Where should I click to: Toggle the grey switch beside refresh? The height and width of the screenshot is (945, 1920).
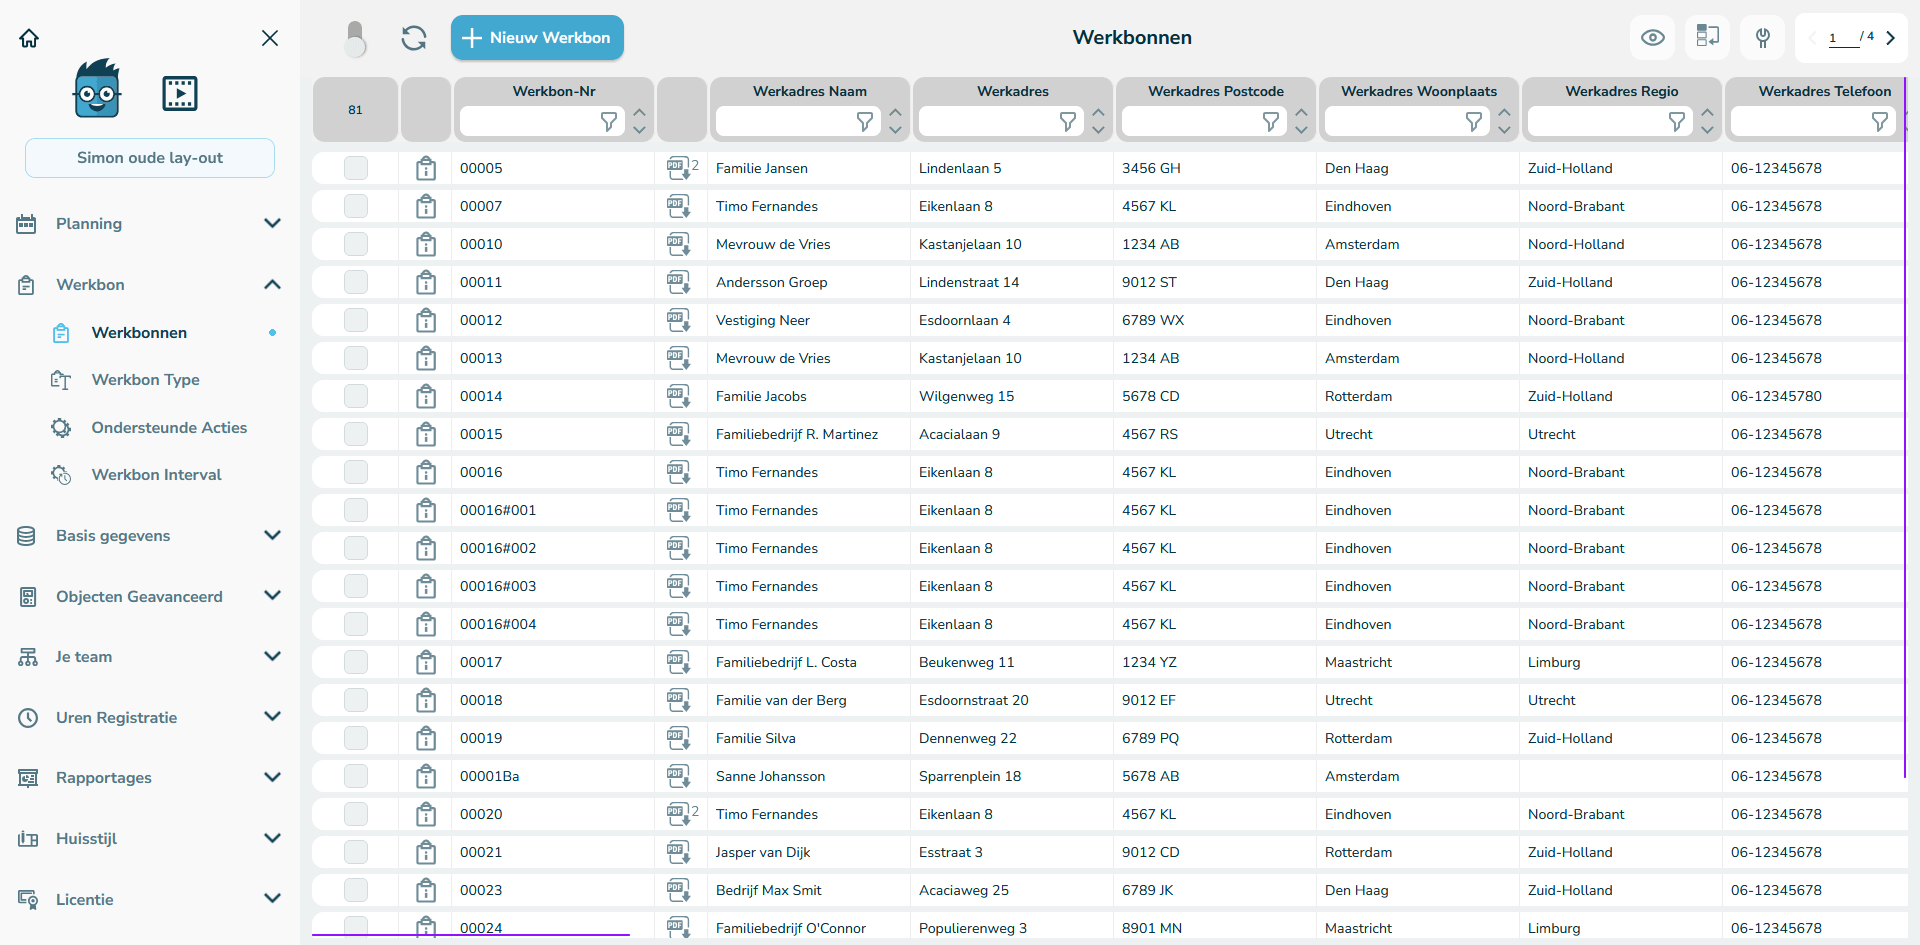[355, 39]
